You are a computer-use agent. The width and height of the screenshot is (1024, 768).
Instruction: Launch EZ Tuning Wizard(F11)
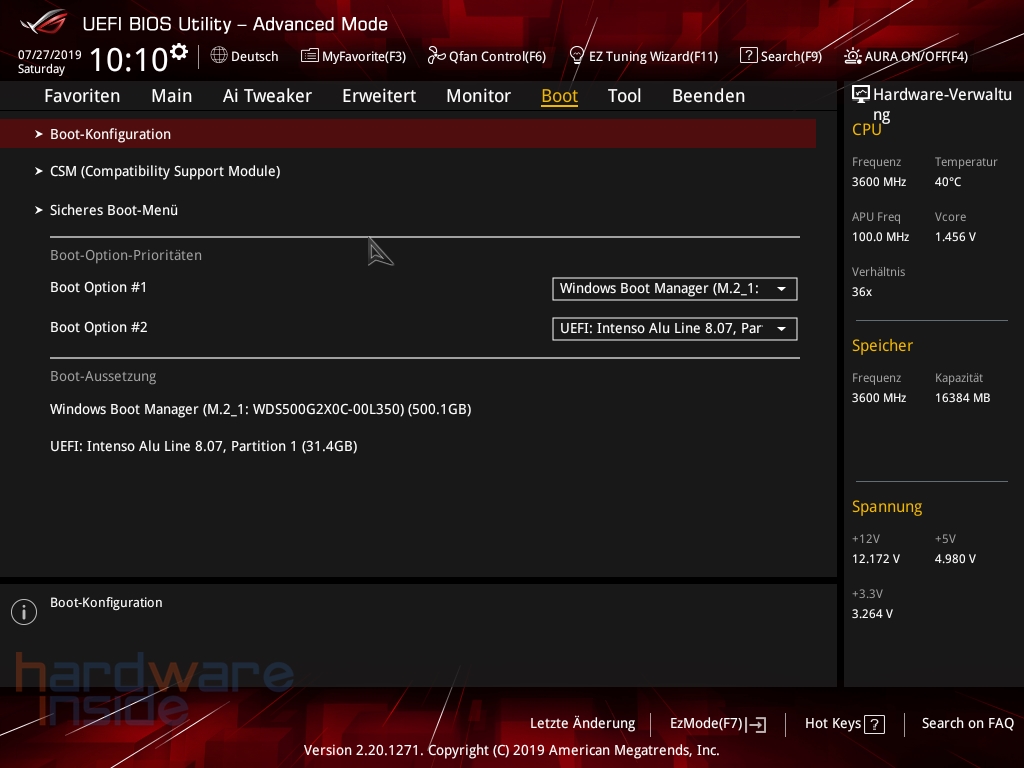point(643,56)
